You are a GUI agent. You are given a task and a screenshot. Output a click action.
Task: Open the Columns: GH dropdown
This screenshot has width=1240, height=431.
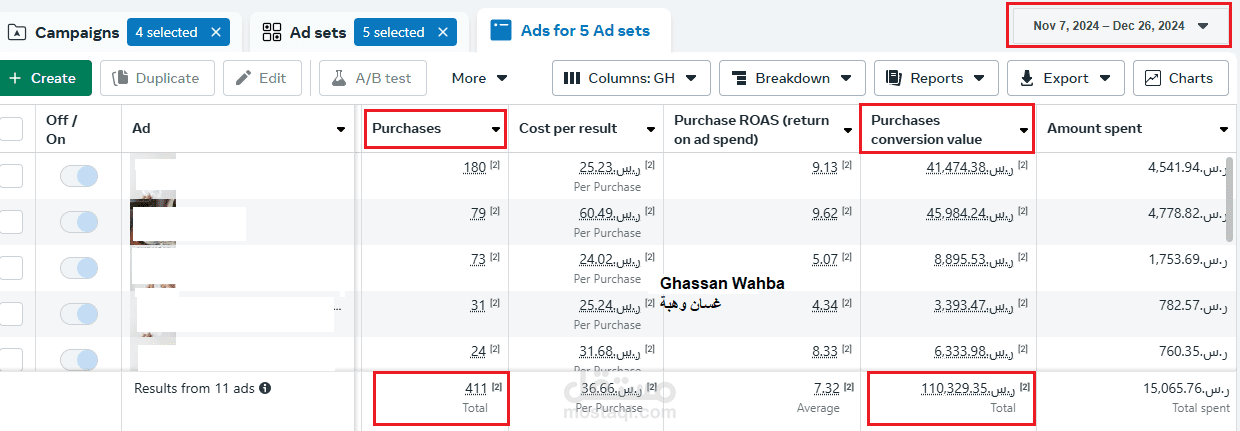pos(631,78)
